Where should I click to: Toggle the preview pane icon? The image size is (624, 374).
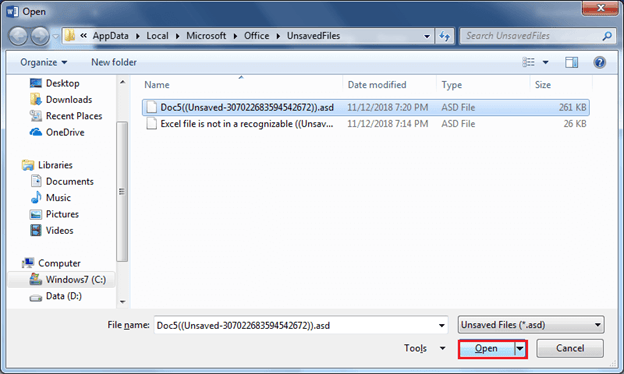click(x=571, y=62)
